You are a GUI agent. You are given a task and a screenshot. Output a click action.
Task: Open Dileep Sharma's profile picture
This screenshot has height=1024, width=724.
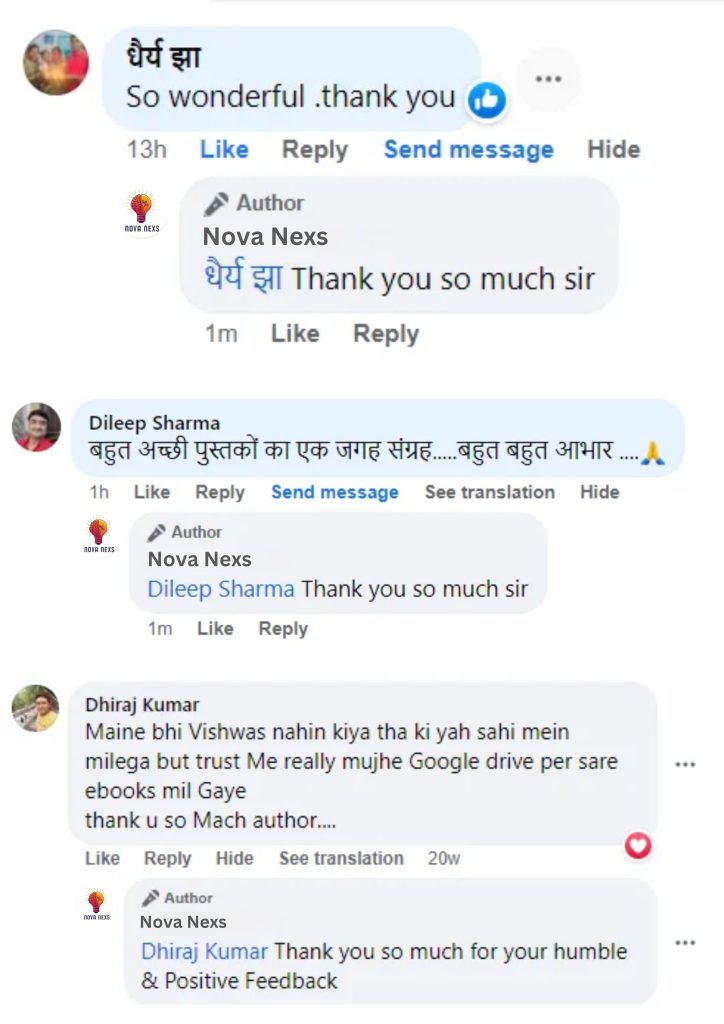[37, 426]
